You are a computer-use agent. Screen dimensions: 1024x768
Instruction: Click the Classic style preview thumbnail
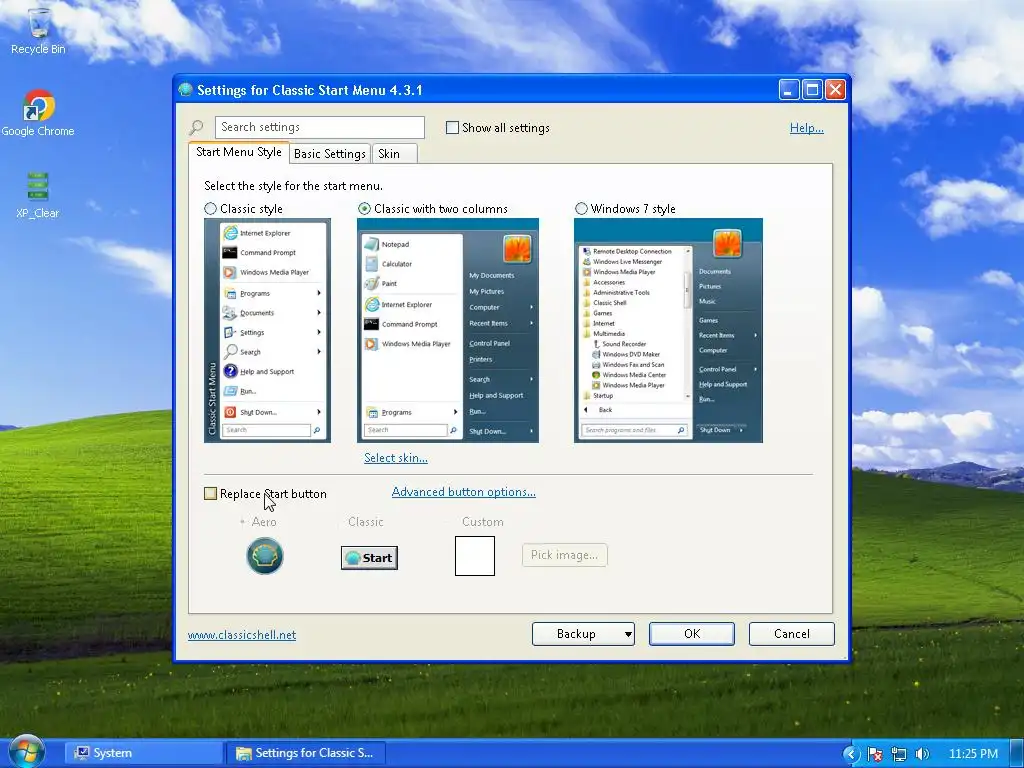point(267,330)
